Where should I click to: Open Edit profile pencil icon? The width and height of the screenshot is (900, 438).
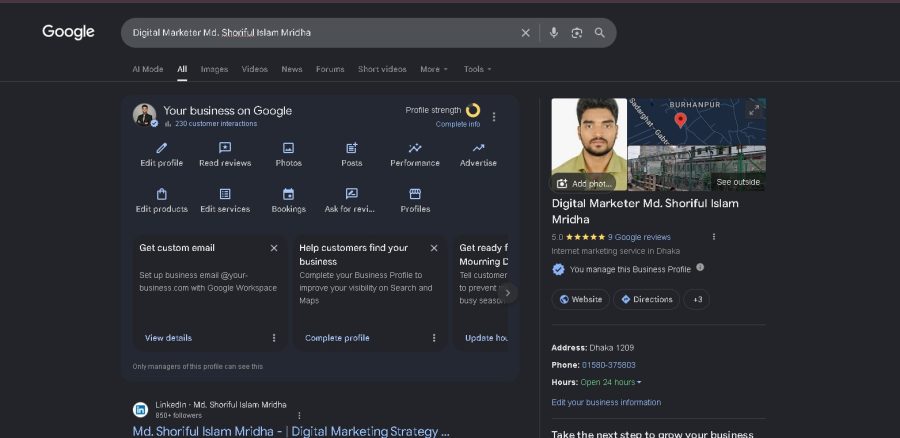[x=162, y=148]
